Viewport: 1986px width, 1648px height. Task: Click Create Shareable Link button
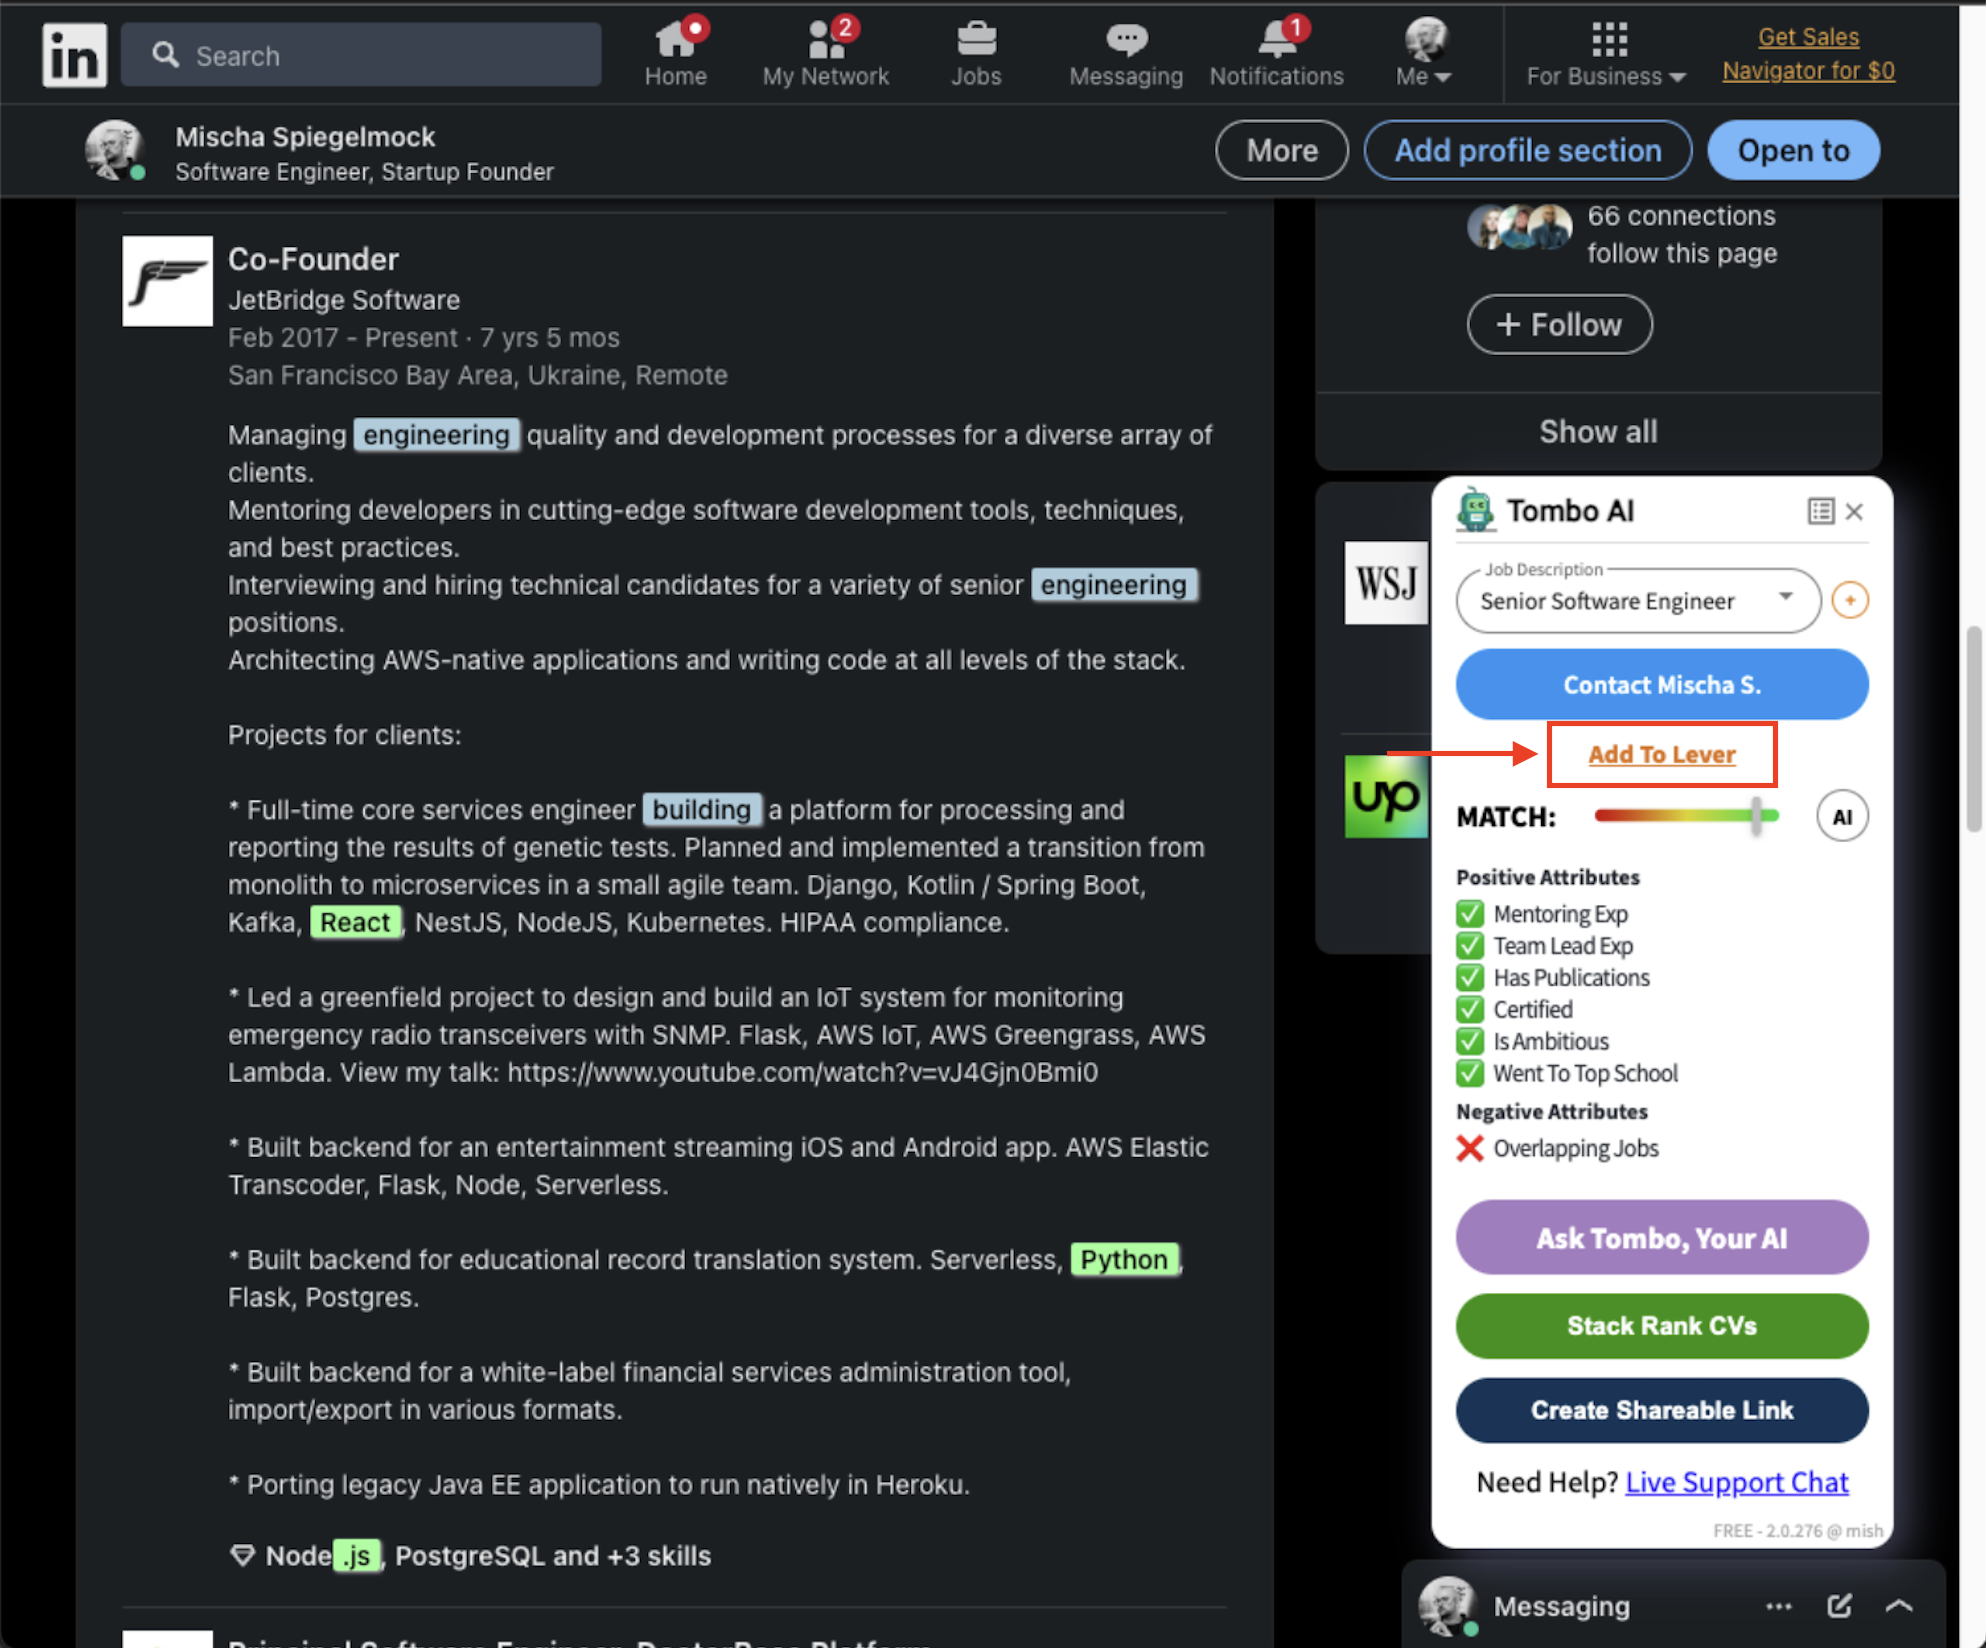coord(1662,1410)
